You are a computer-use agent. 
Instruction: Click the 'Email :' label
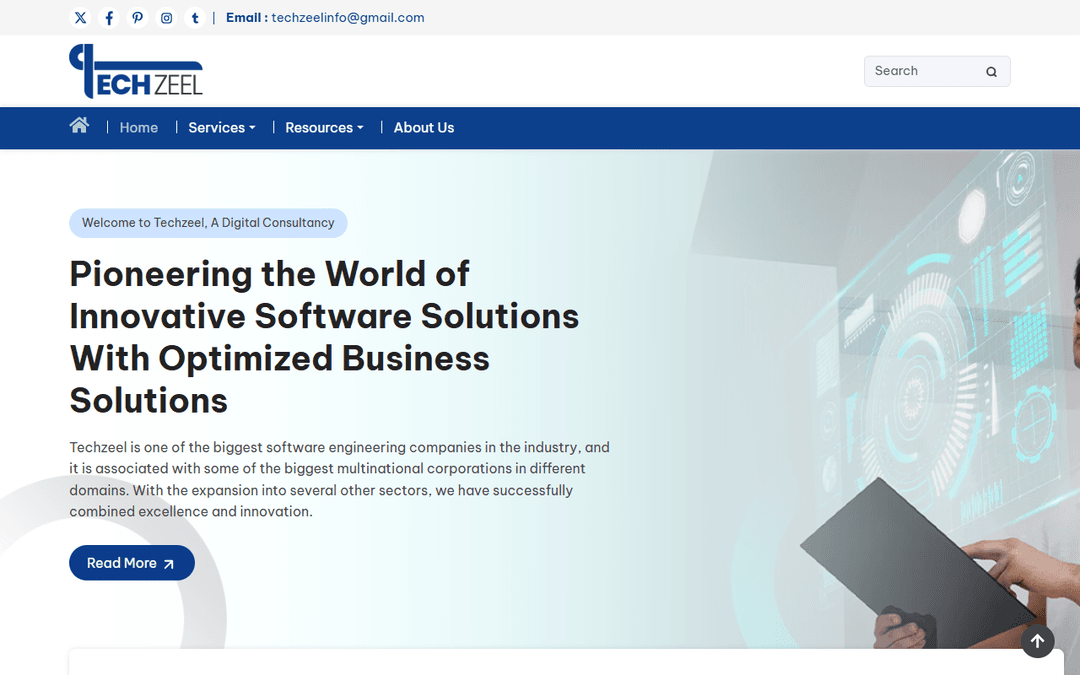(247, 18)
